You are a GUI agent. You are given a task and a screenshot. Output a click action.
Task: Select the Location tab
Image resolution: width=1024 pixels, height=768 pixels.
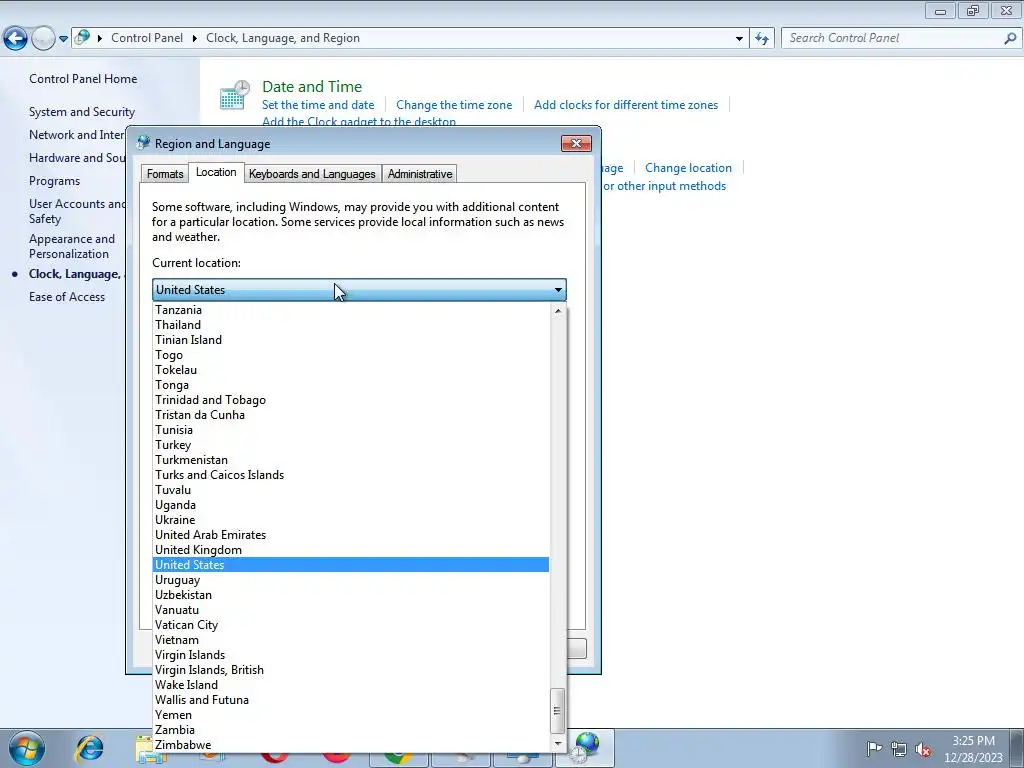coord(216,172)
